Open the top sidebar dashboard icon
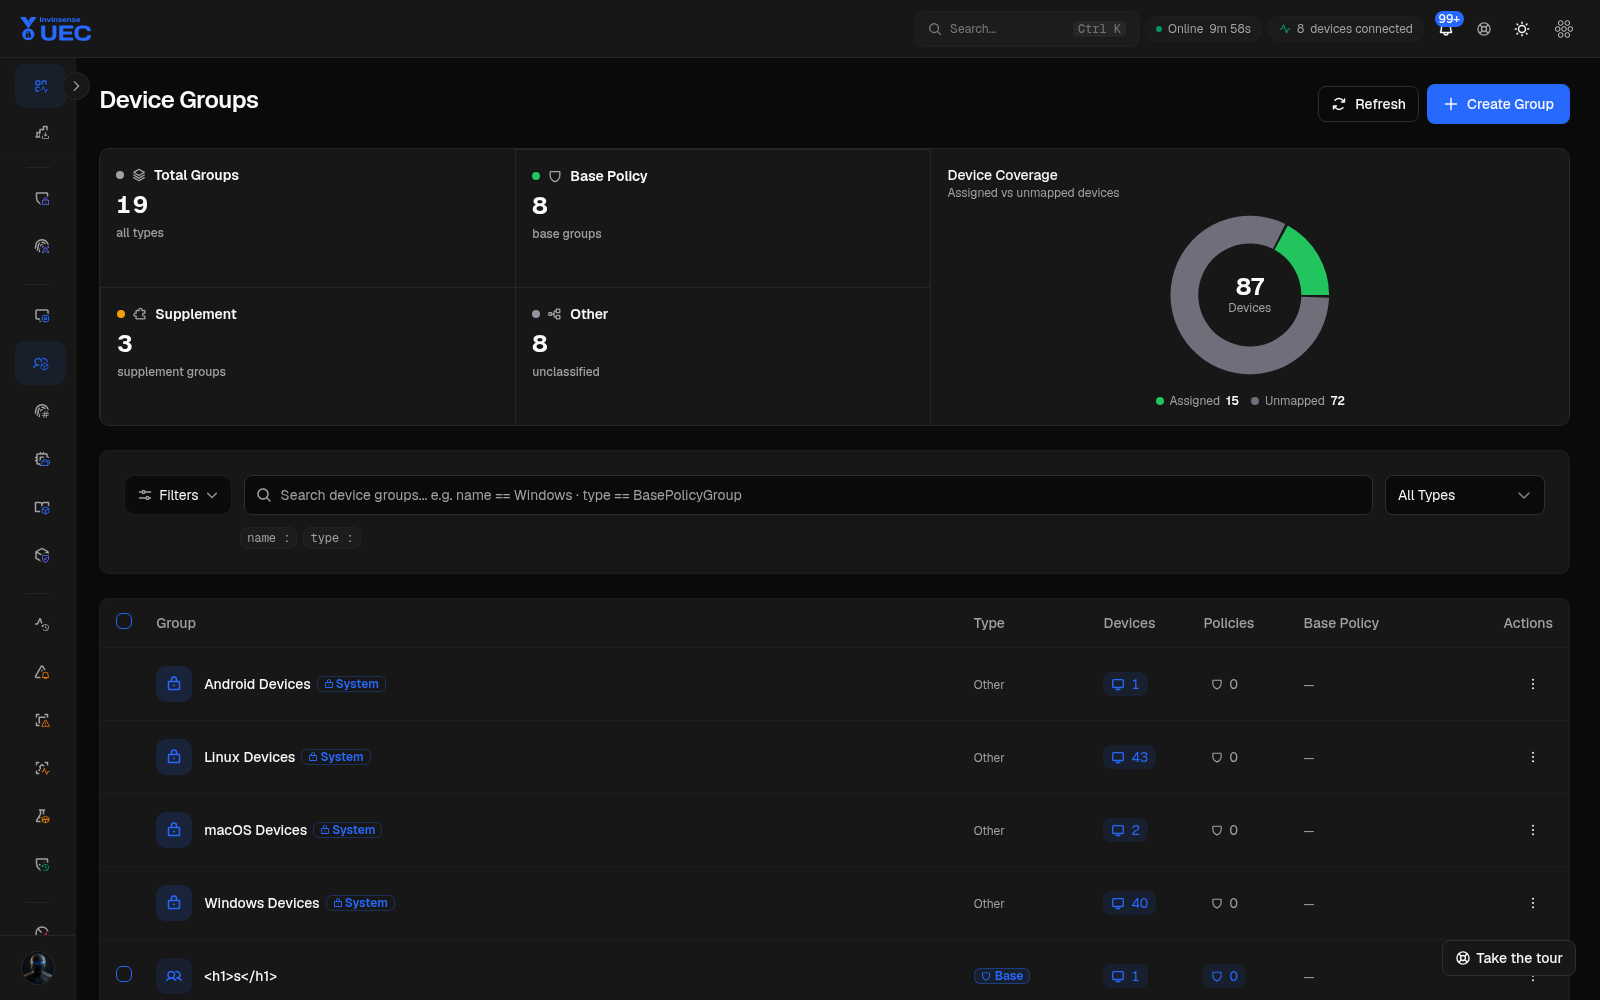The width and height of the screenshot is (1600, 1000). click(x=41, y=86)
